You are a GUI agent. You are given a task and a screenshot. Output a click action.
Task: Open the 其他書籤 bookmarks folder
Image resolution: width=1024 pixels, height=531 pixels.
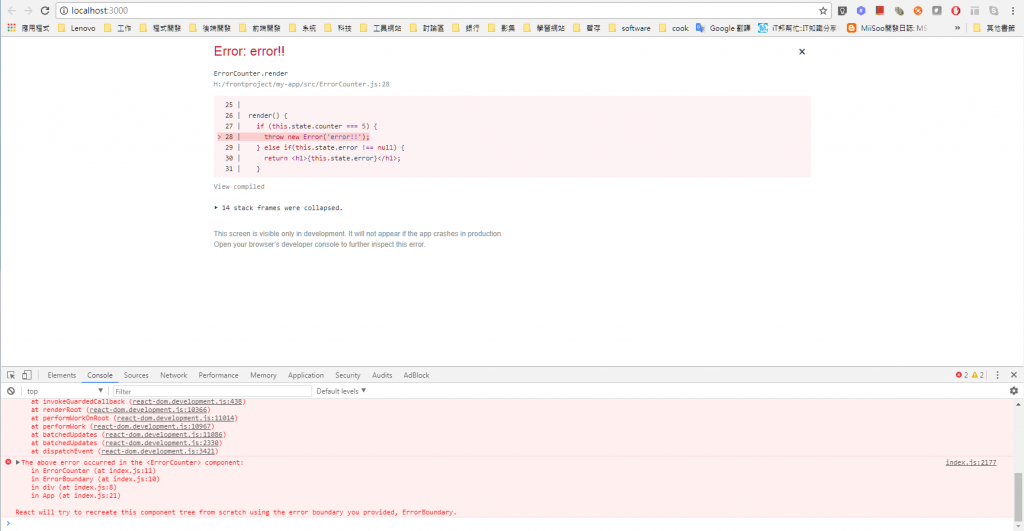coord(994,28)
